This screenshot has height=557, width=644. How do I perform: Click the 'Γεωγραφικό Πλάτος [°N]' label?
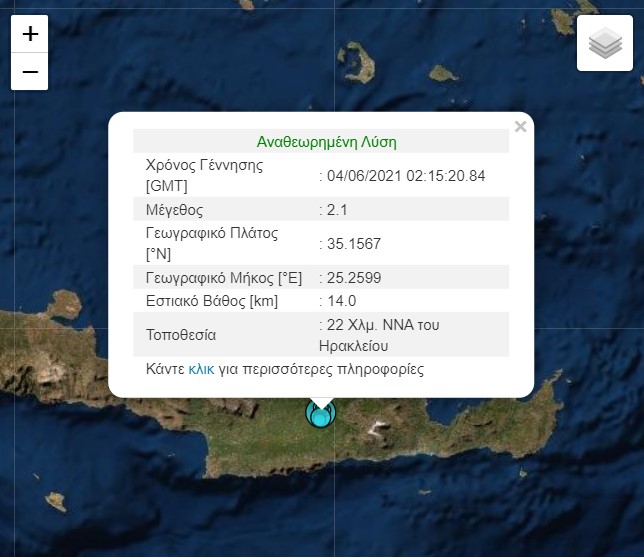(212, 244)
